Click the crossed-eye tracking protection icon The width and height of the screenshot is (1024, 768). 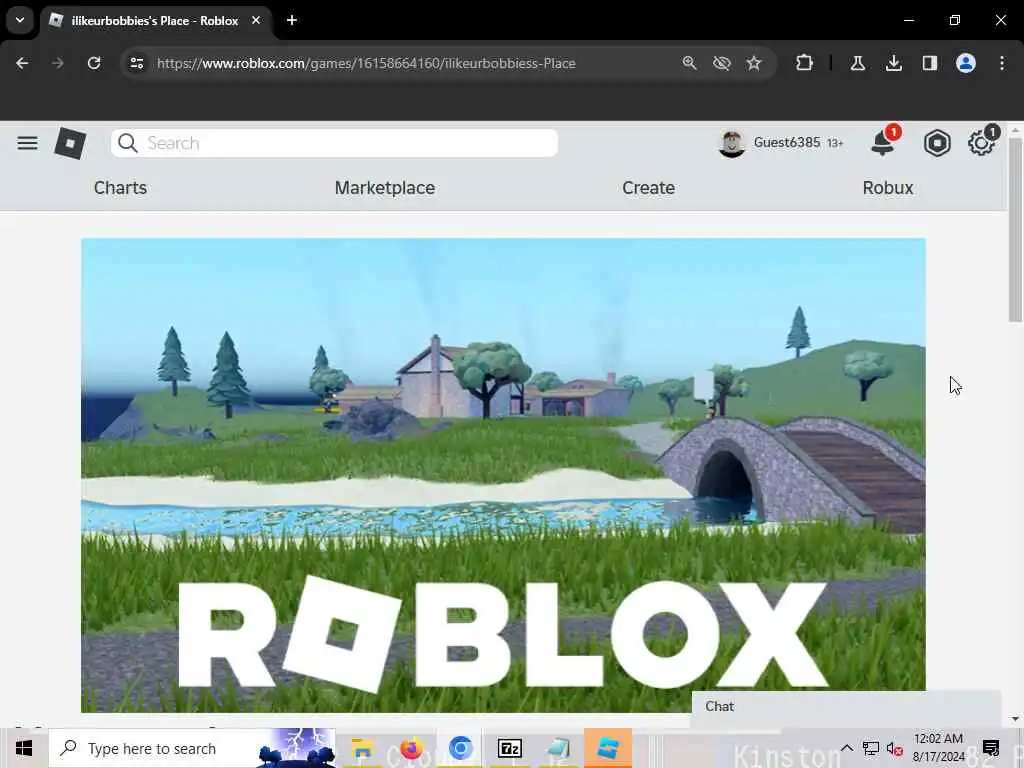(x=722, y=63)
